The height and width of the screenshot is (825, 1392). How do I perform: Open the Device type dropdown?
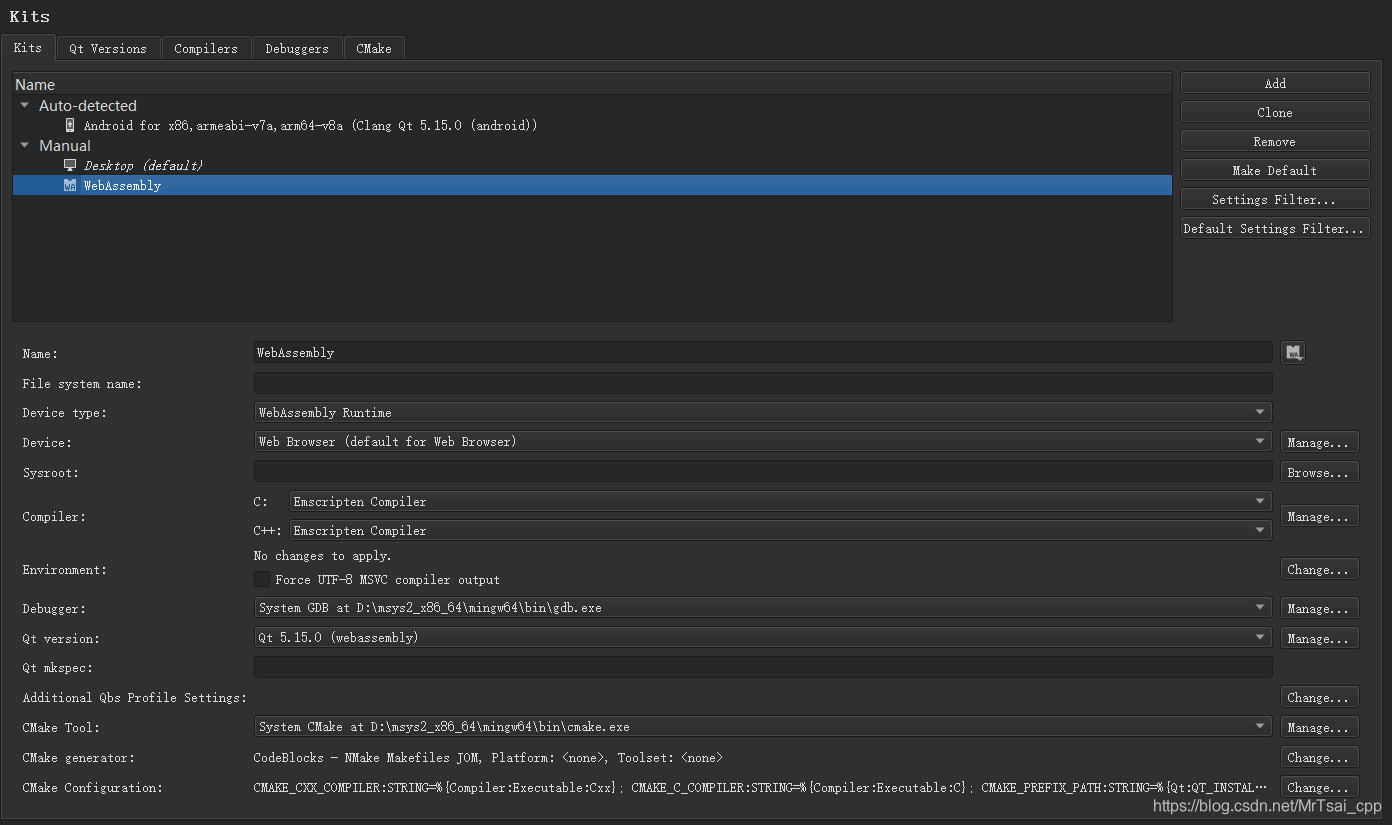763,412
